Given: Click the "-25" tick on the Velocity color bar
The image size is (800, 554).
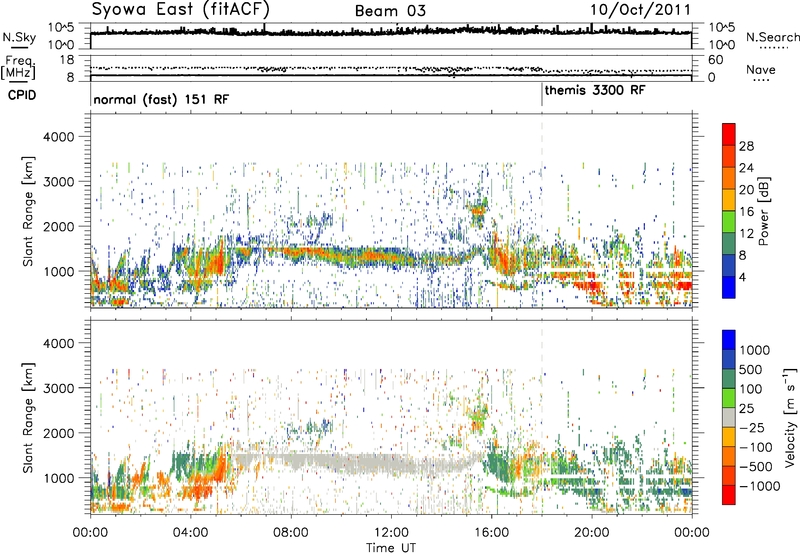Looking at the screenshot, I should click(x=751, y=428).
